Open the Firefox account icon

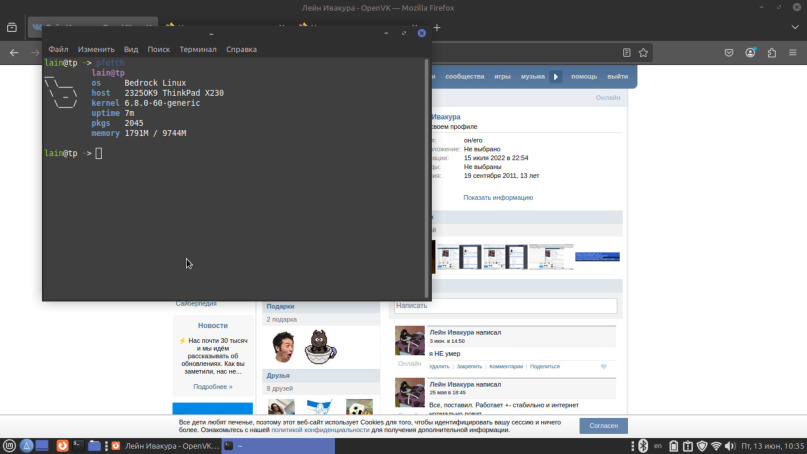pyautogui.click(x=750, y=53)
